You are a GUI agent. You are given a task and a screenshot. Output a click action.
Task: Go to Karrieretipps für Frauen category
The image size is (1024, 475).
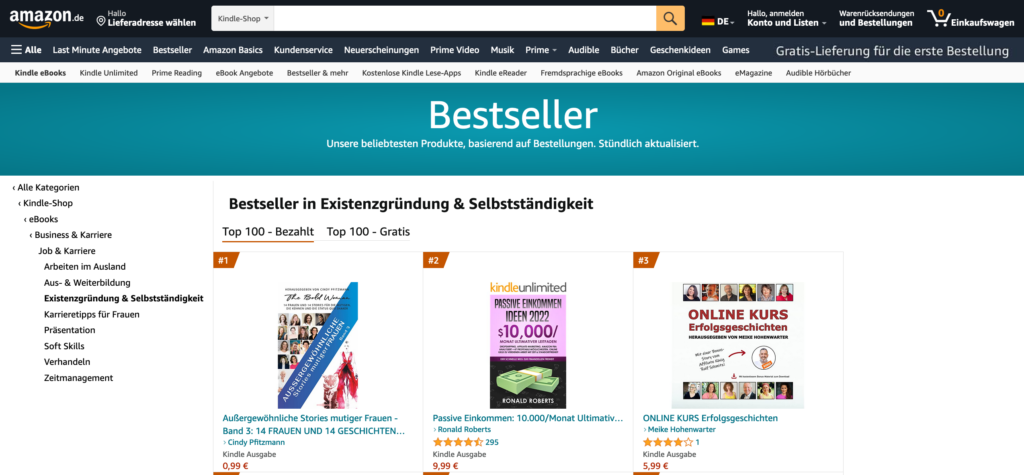(x=91, y=314)
